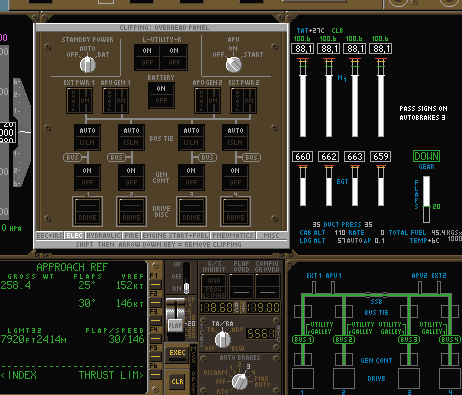
Task: Click the green DOWN gear indication
Action: coord(426,156)
